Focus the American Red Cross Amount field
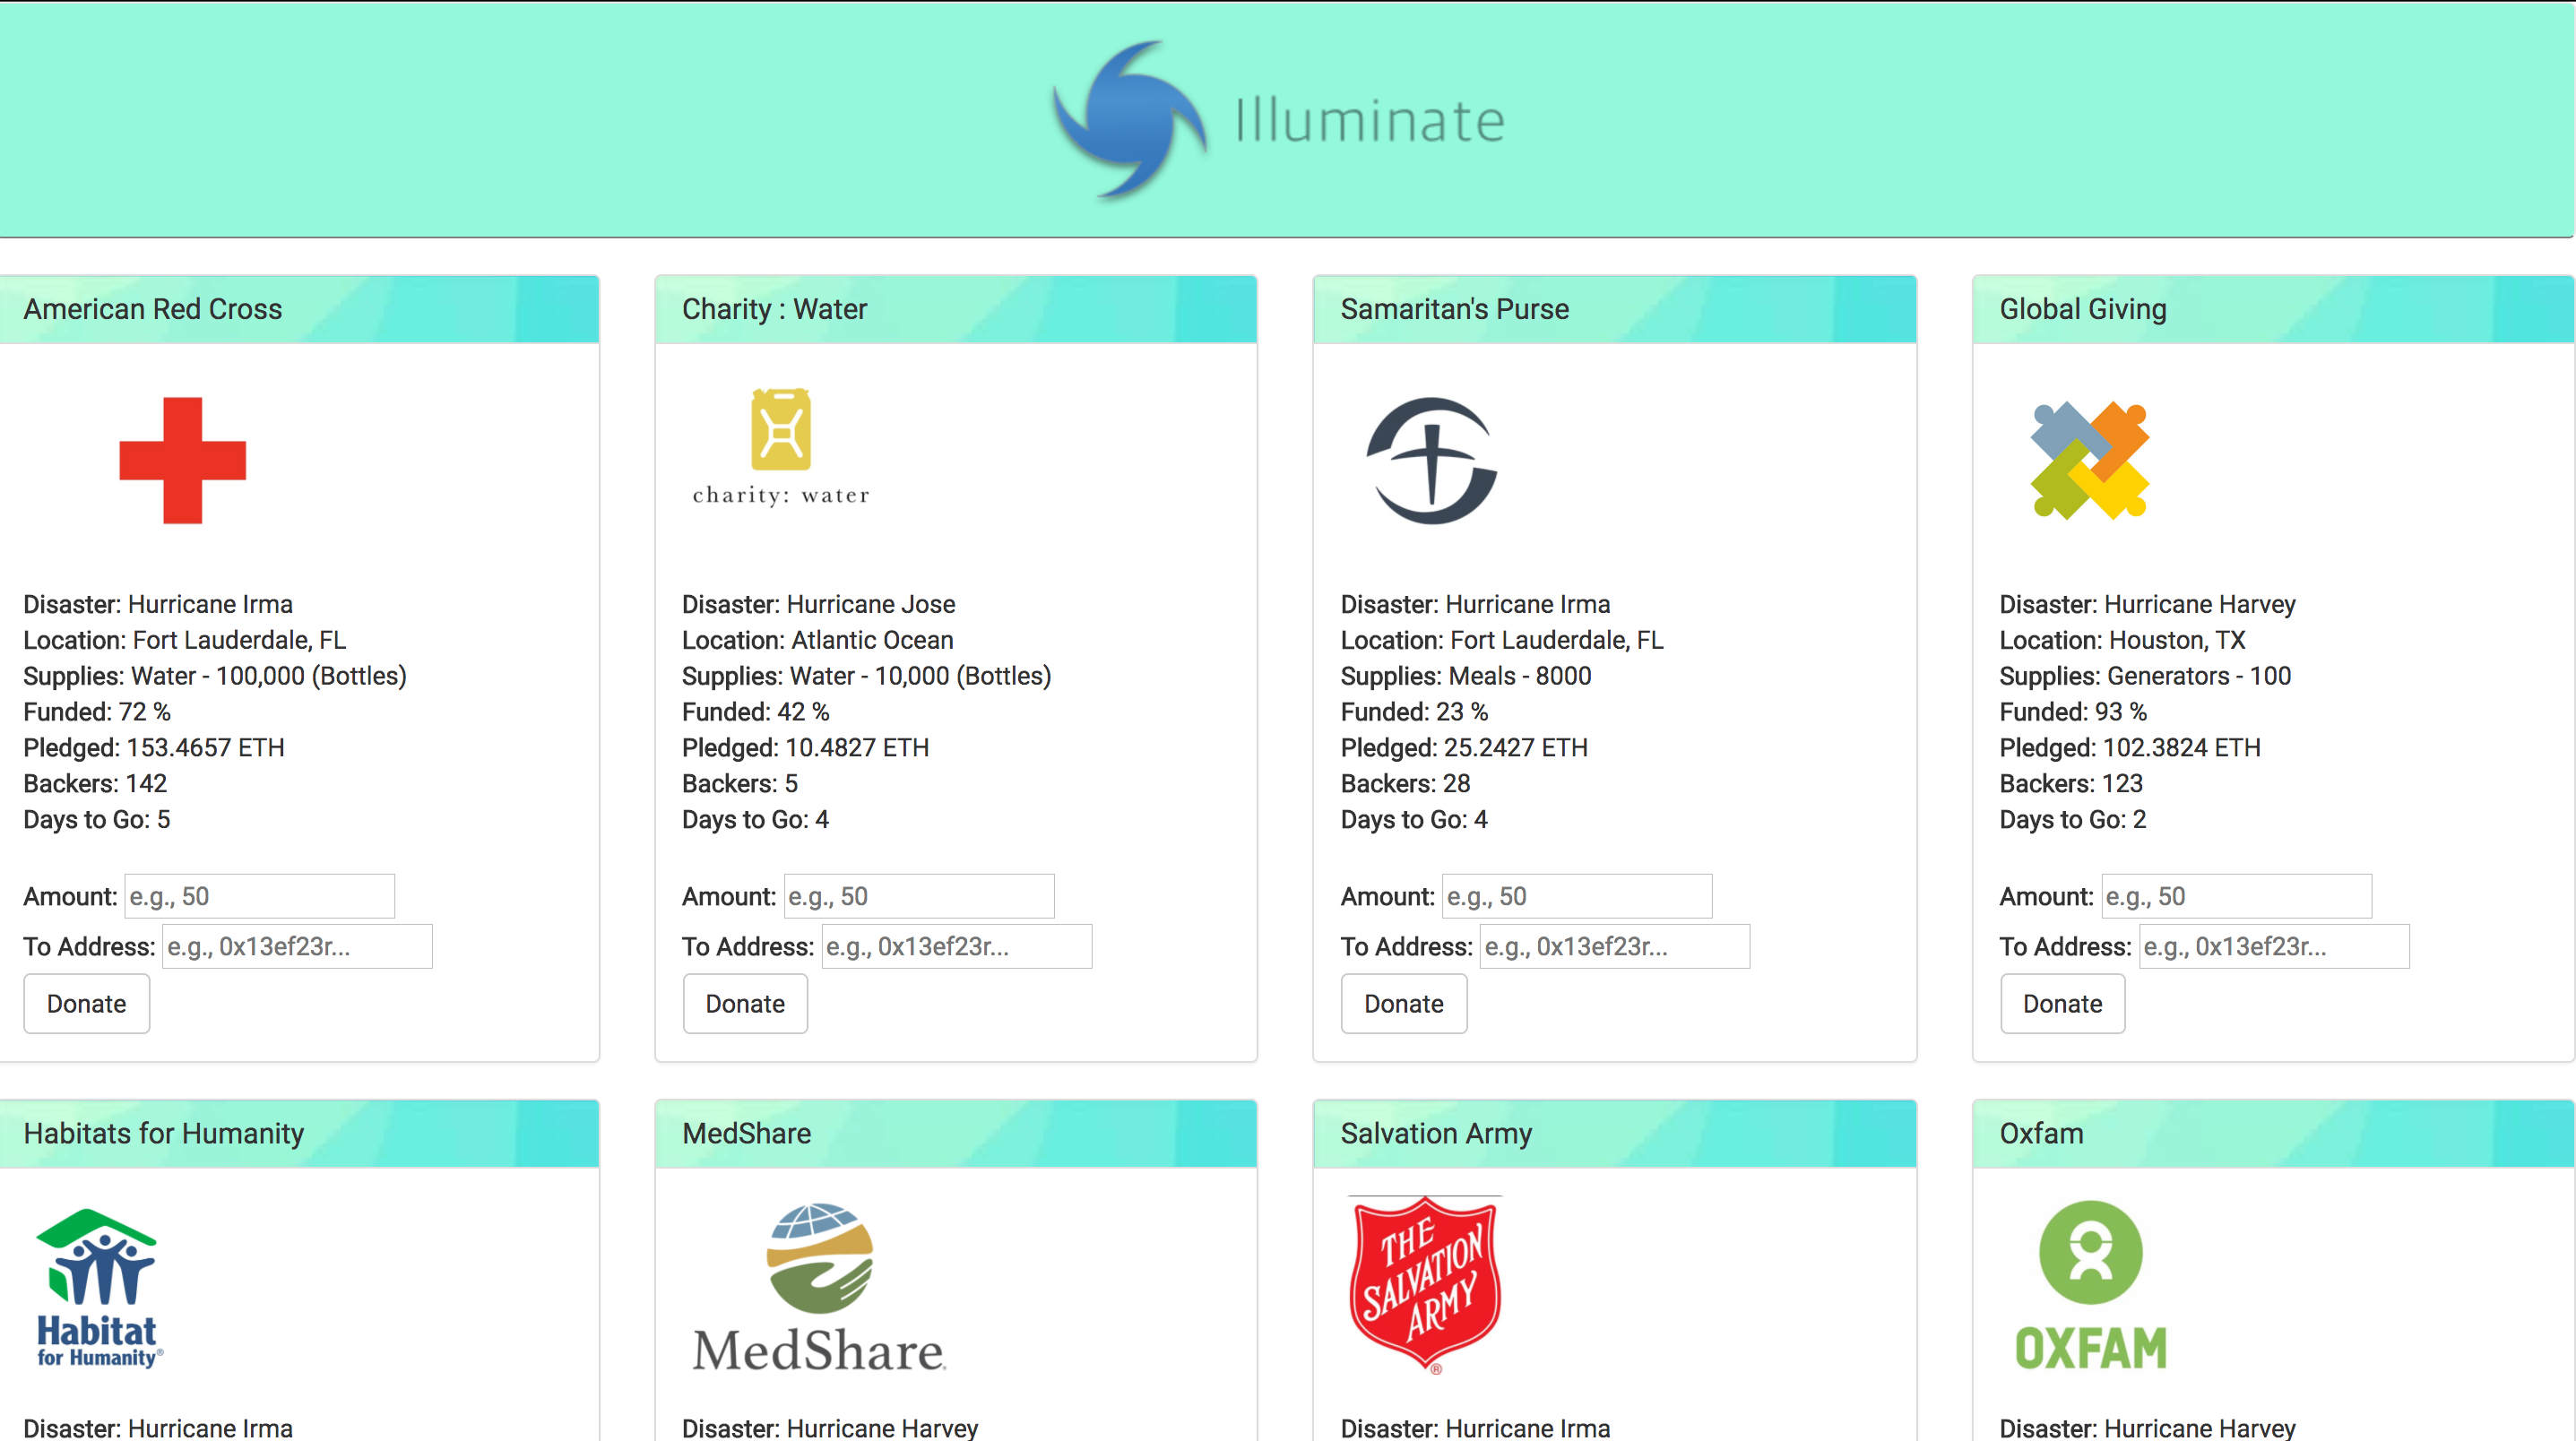Viewport: 2576px width, 1441px height. click(259, 896)
